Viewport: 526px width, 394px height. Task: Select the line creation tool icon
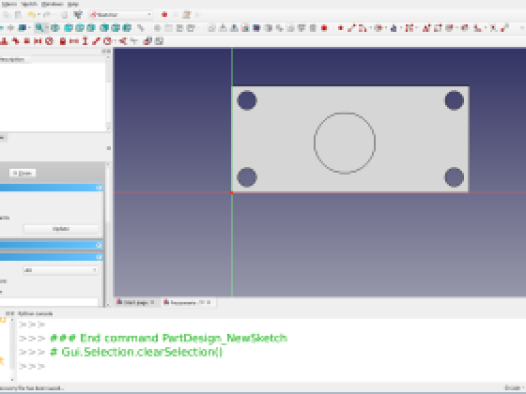pos(351,28)
